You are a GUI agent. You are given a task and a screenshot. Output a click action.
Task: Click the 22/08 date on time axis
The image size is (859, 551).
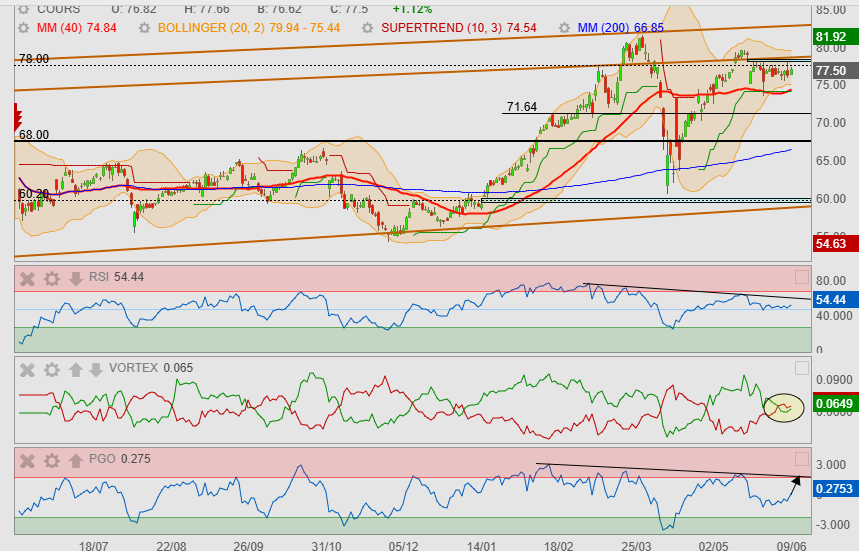[171, 546]
